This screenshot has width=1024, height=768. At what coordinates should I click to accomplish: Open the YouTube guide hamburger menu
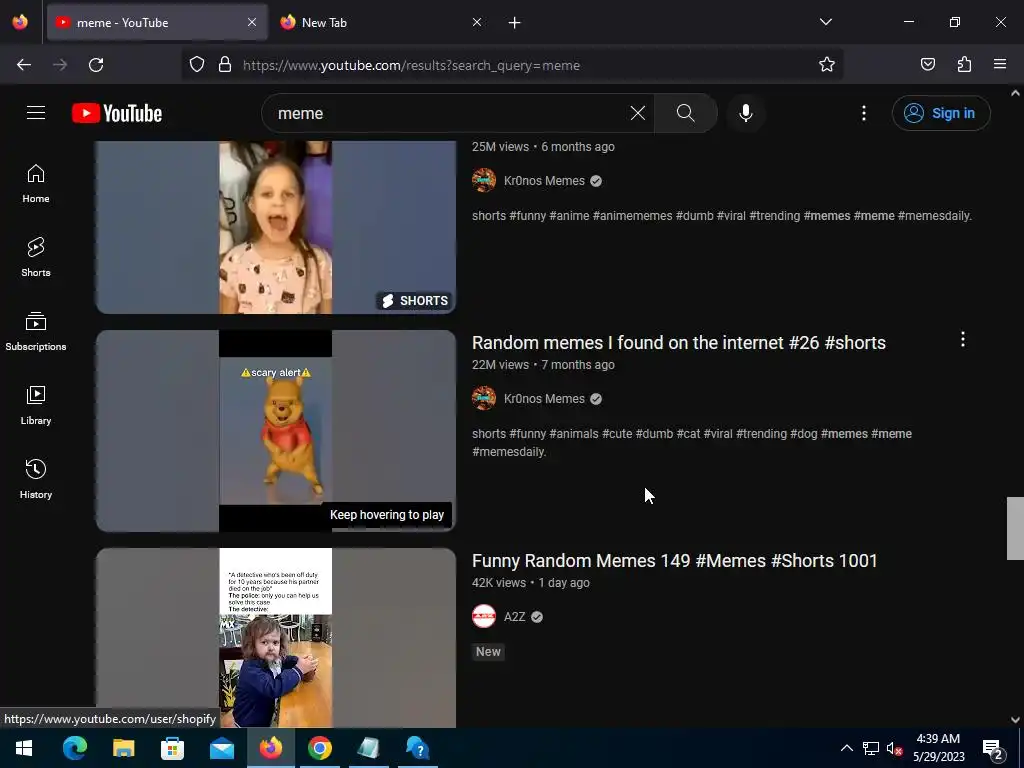pos(36,113)
